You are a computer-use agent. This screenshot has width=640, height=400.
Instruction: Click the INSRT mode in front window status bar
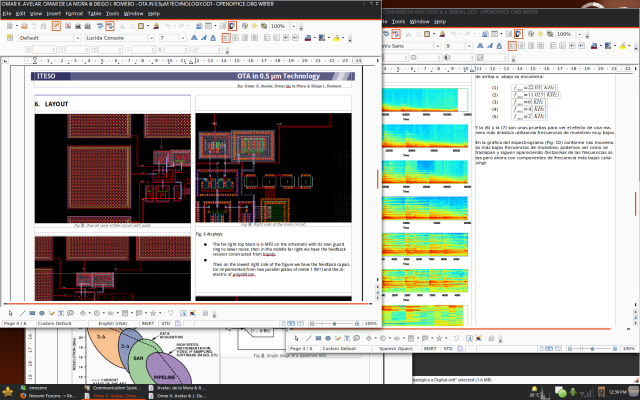[x=148, y=323]
